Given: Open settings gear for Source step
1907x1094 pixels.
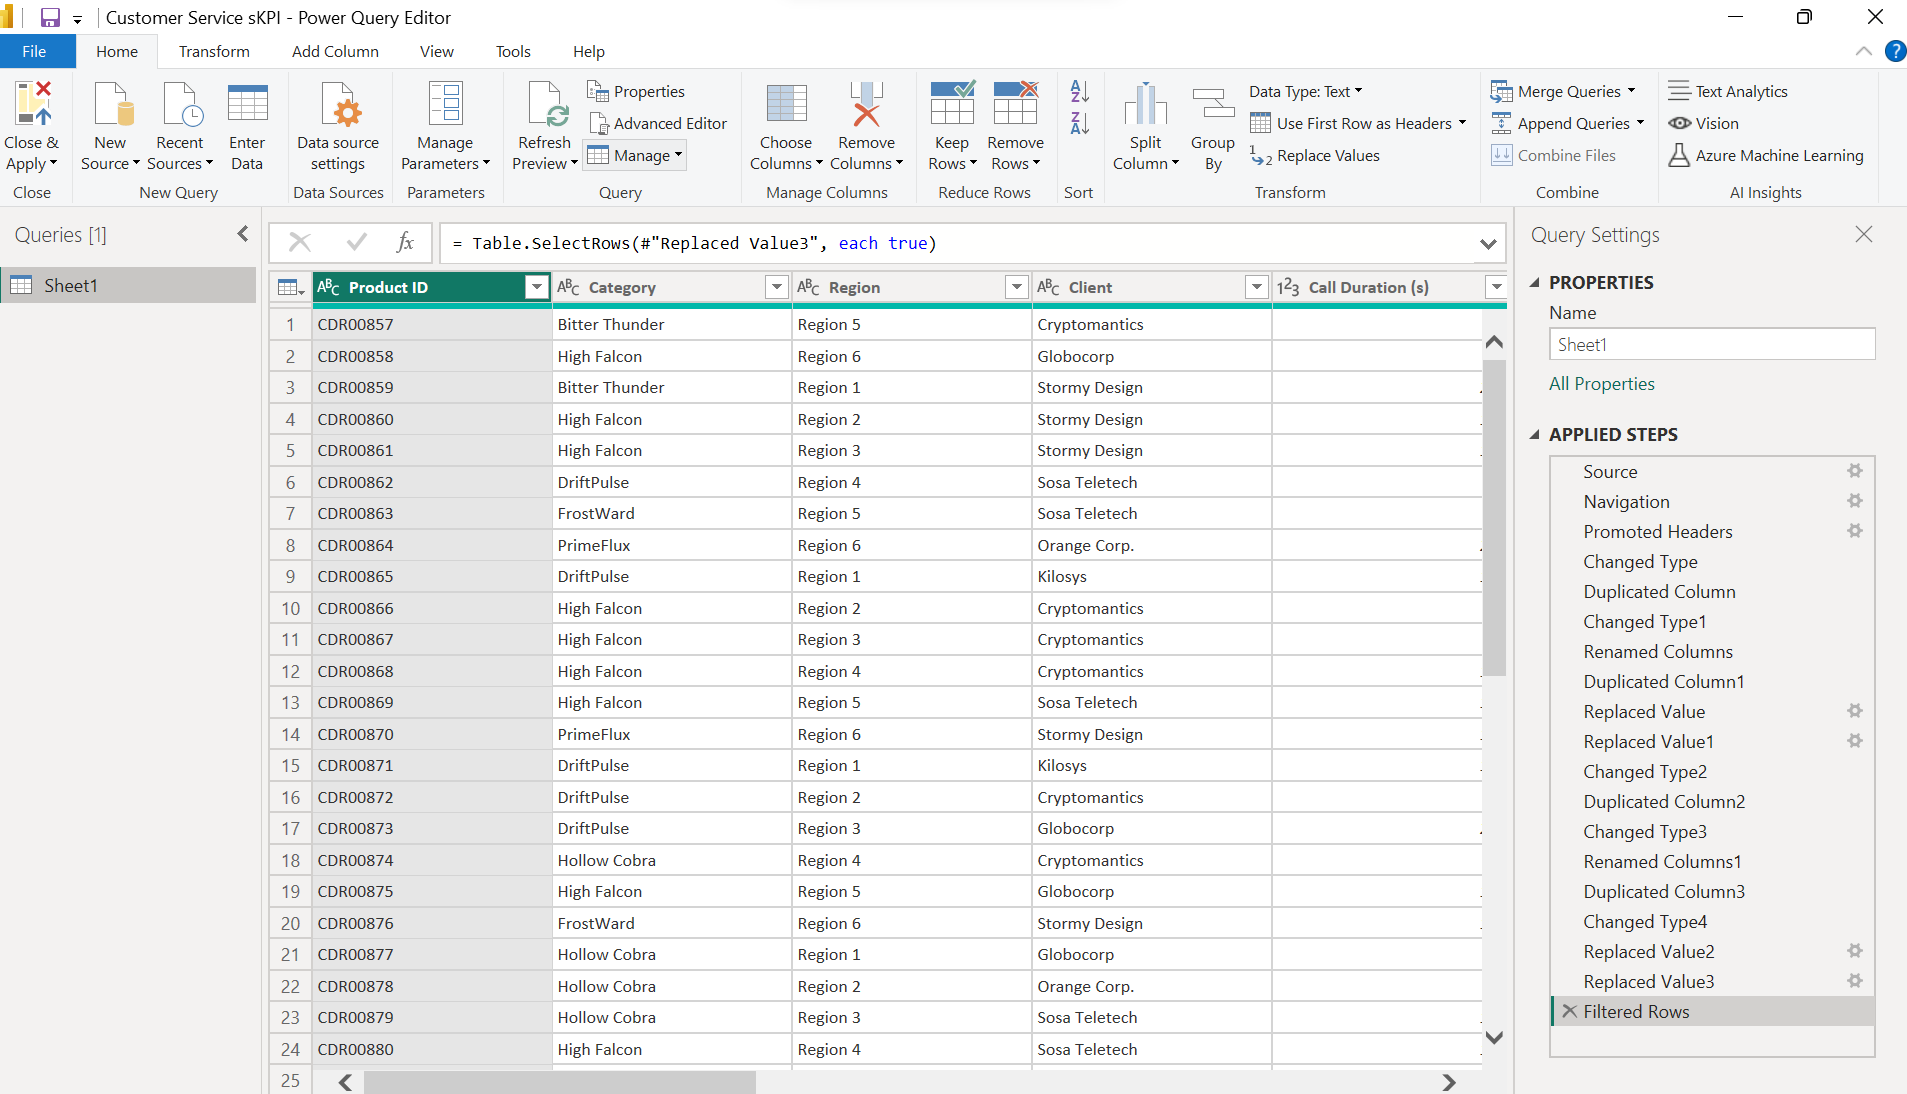Looking at the screenshot, I should (x=1855, y=470).
